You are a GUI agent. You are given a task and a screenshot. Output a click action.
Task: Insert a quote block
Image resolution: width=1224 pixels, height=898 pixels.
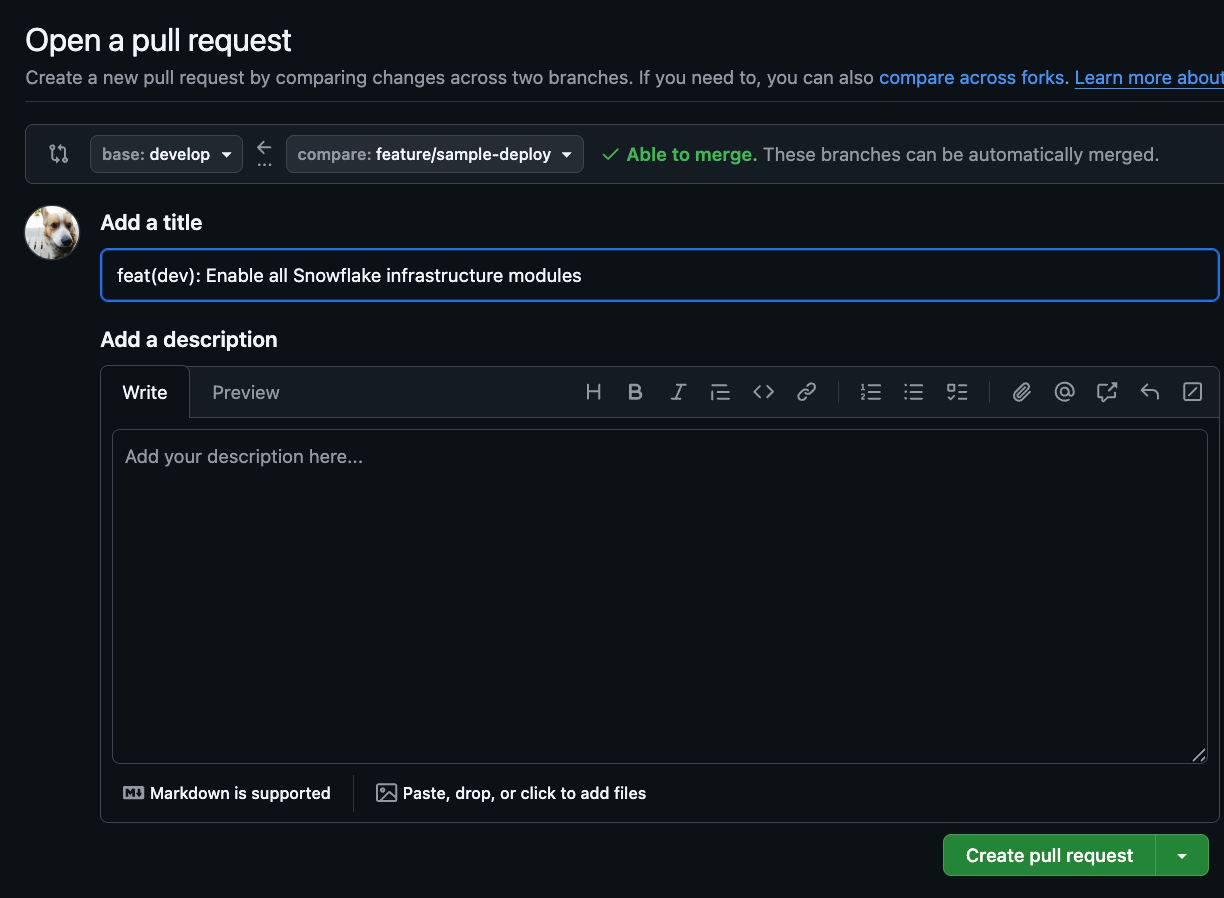coord(720,392)
